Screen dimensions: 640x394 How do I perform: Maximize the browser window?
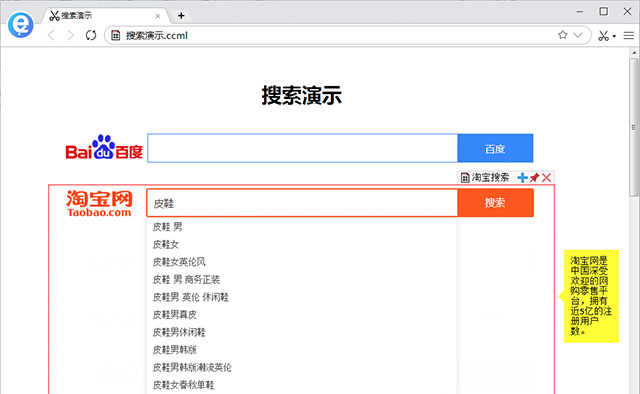[x=604, y=11]
